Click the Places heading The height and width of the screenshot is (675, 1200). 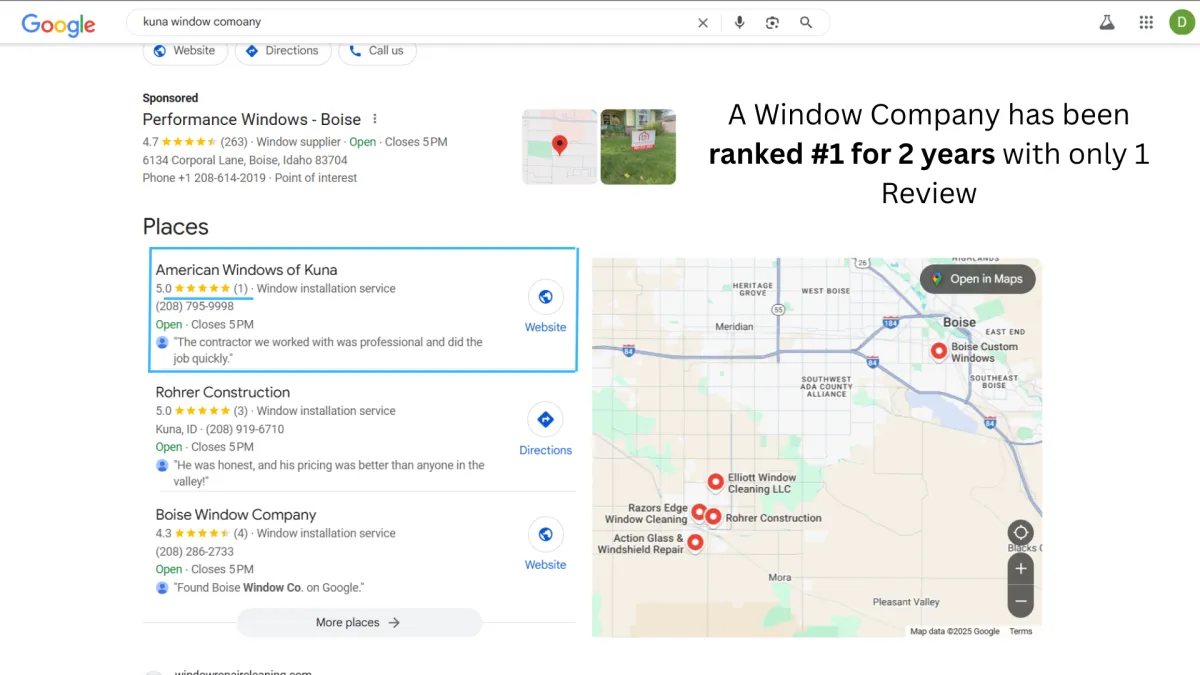pos(176,227)
